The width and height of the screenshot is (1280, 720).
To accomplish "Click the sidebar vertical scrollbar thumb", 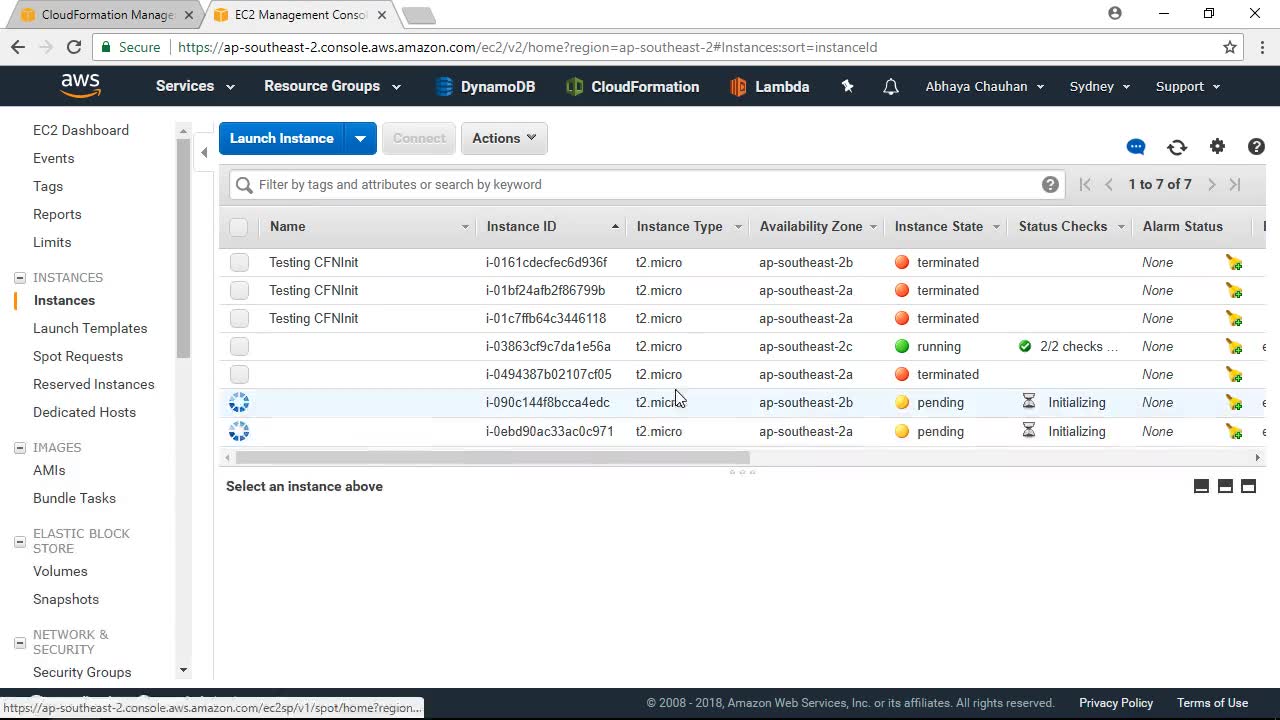I will pos(183,248).
